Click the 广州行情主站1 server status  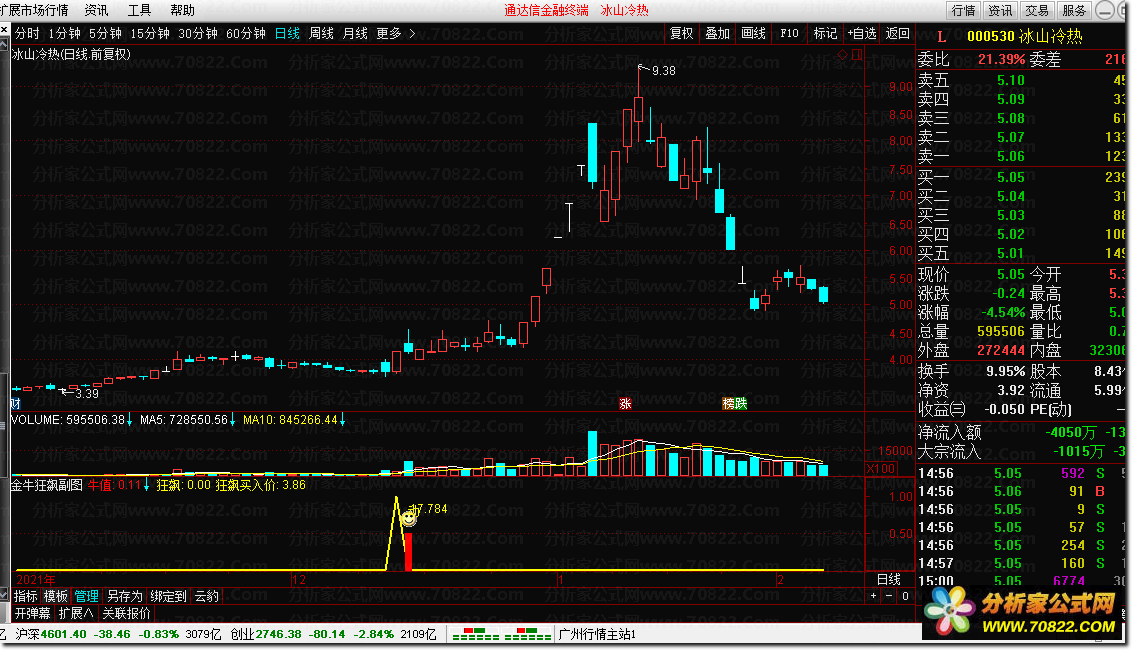click(x=597, y=634)
